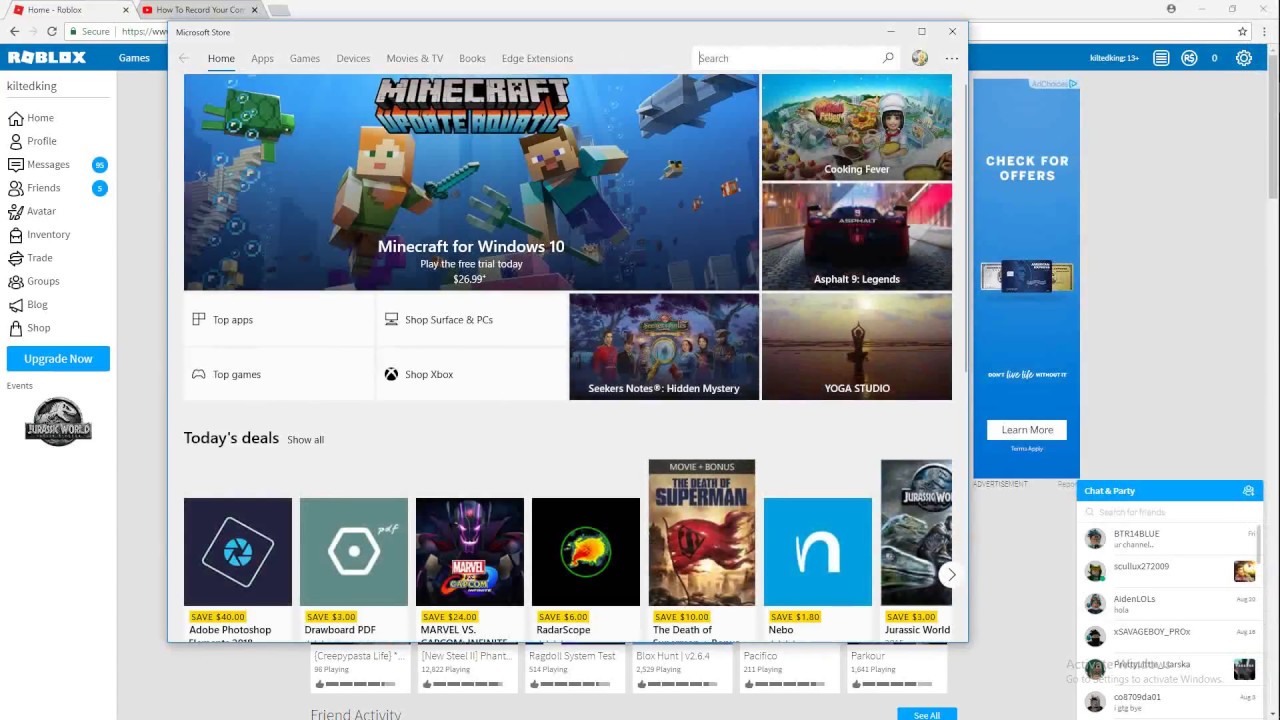
Task: Reload the Chrome page
Action: pyautogui.click(x=52, y=32)
